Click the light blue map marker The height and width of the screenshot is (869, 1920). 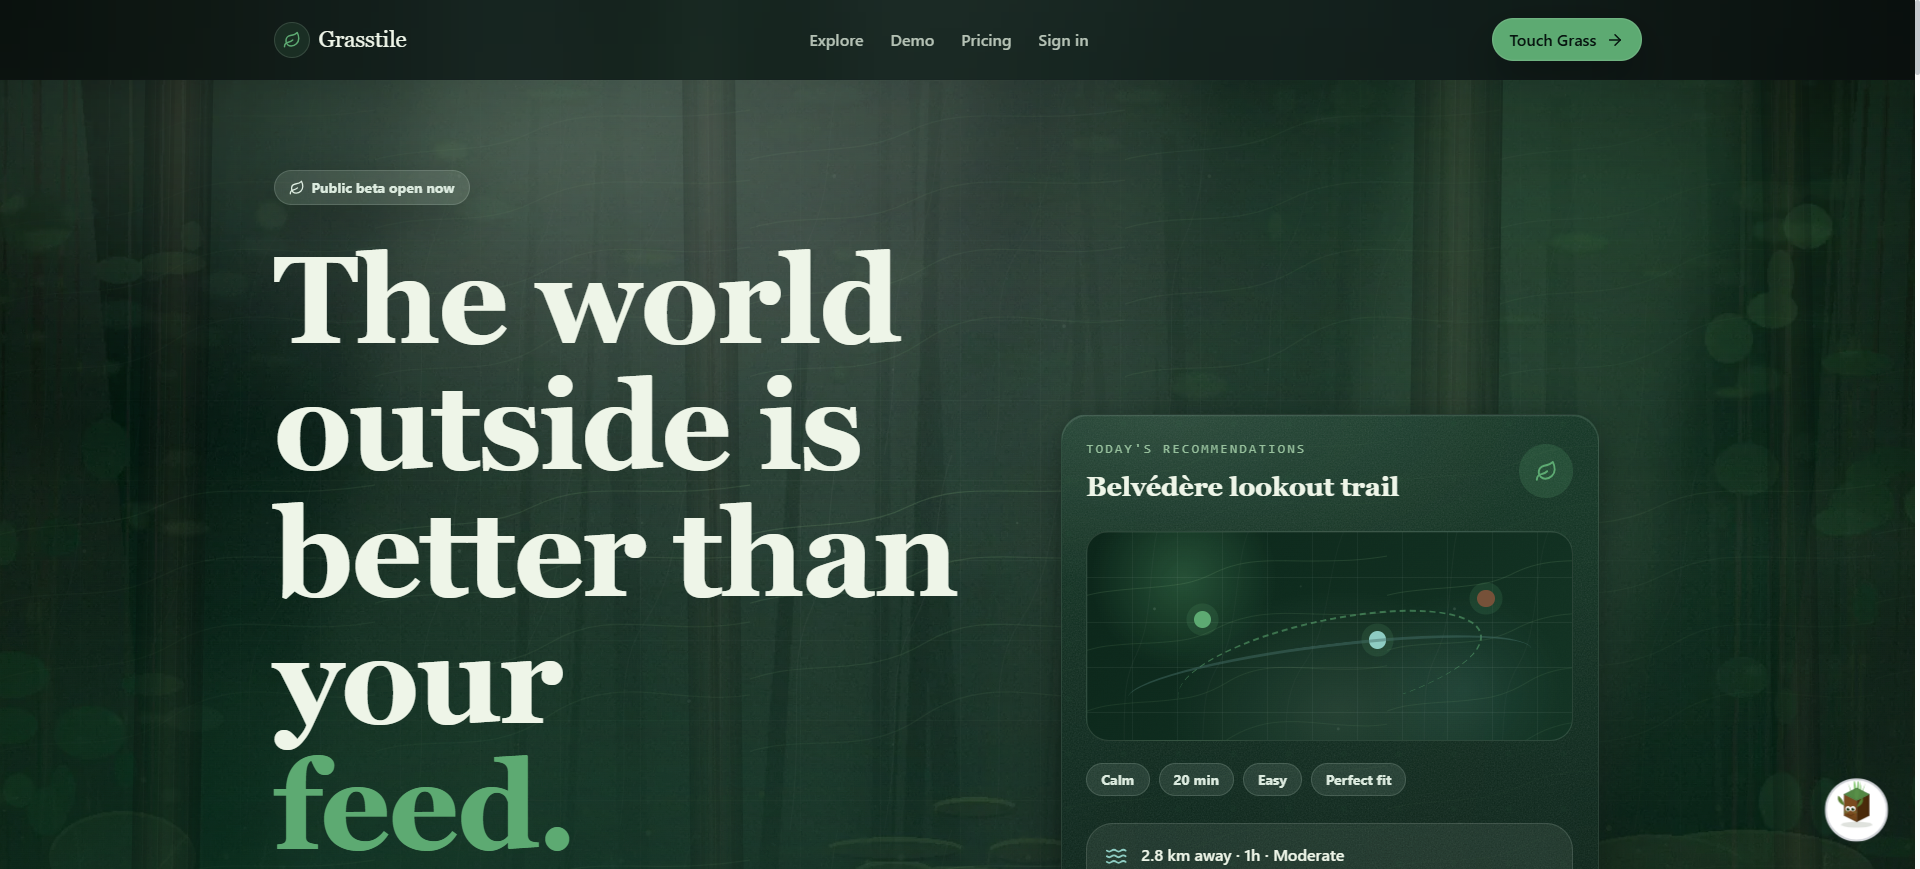pyautogui.click(x=1377, y=640)
